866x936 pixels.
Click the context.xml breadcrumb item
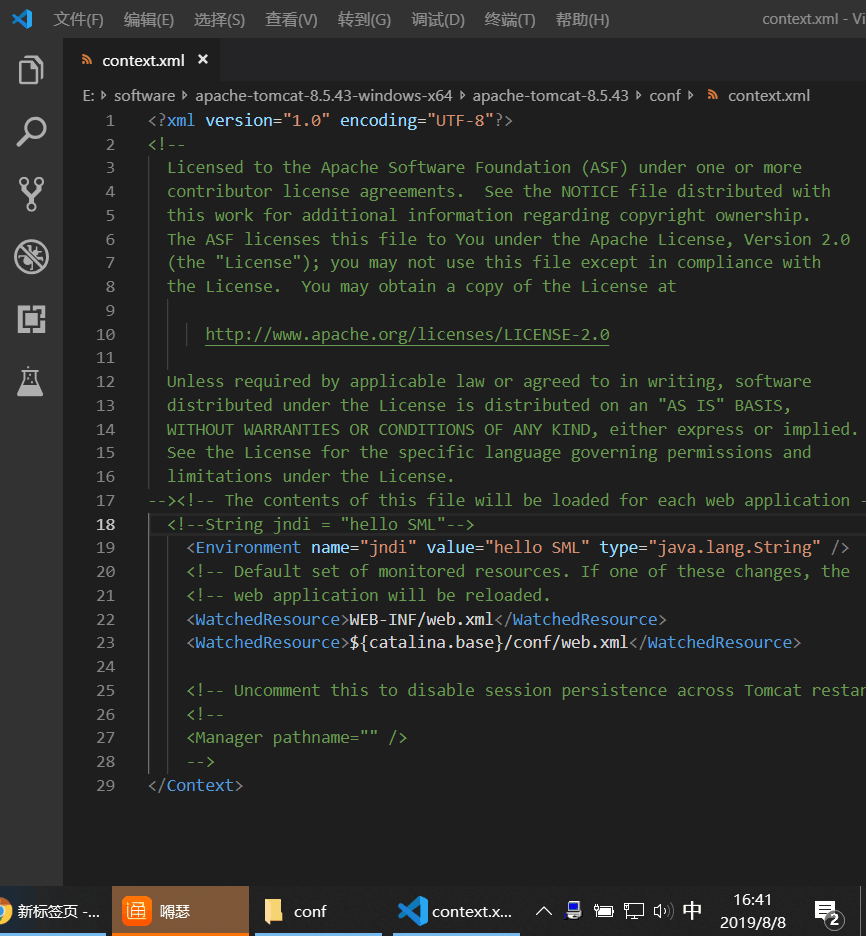(769, 96)
